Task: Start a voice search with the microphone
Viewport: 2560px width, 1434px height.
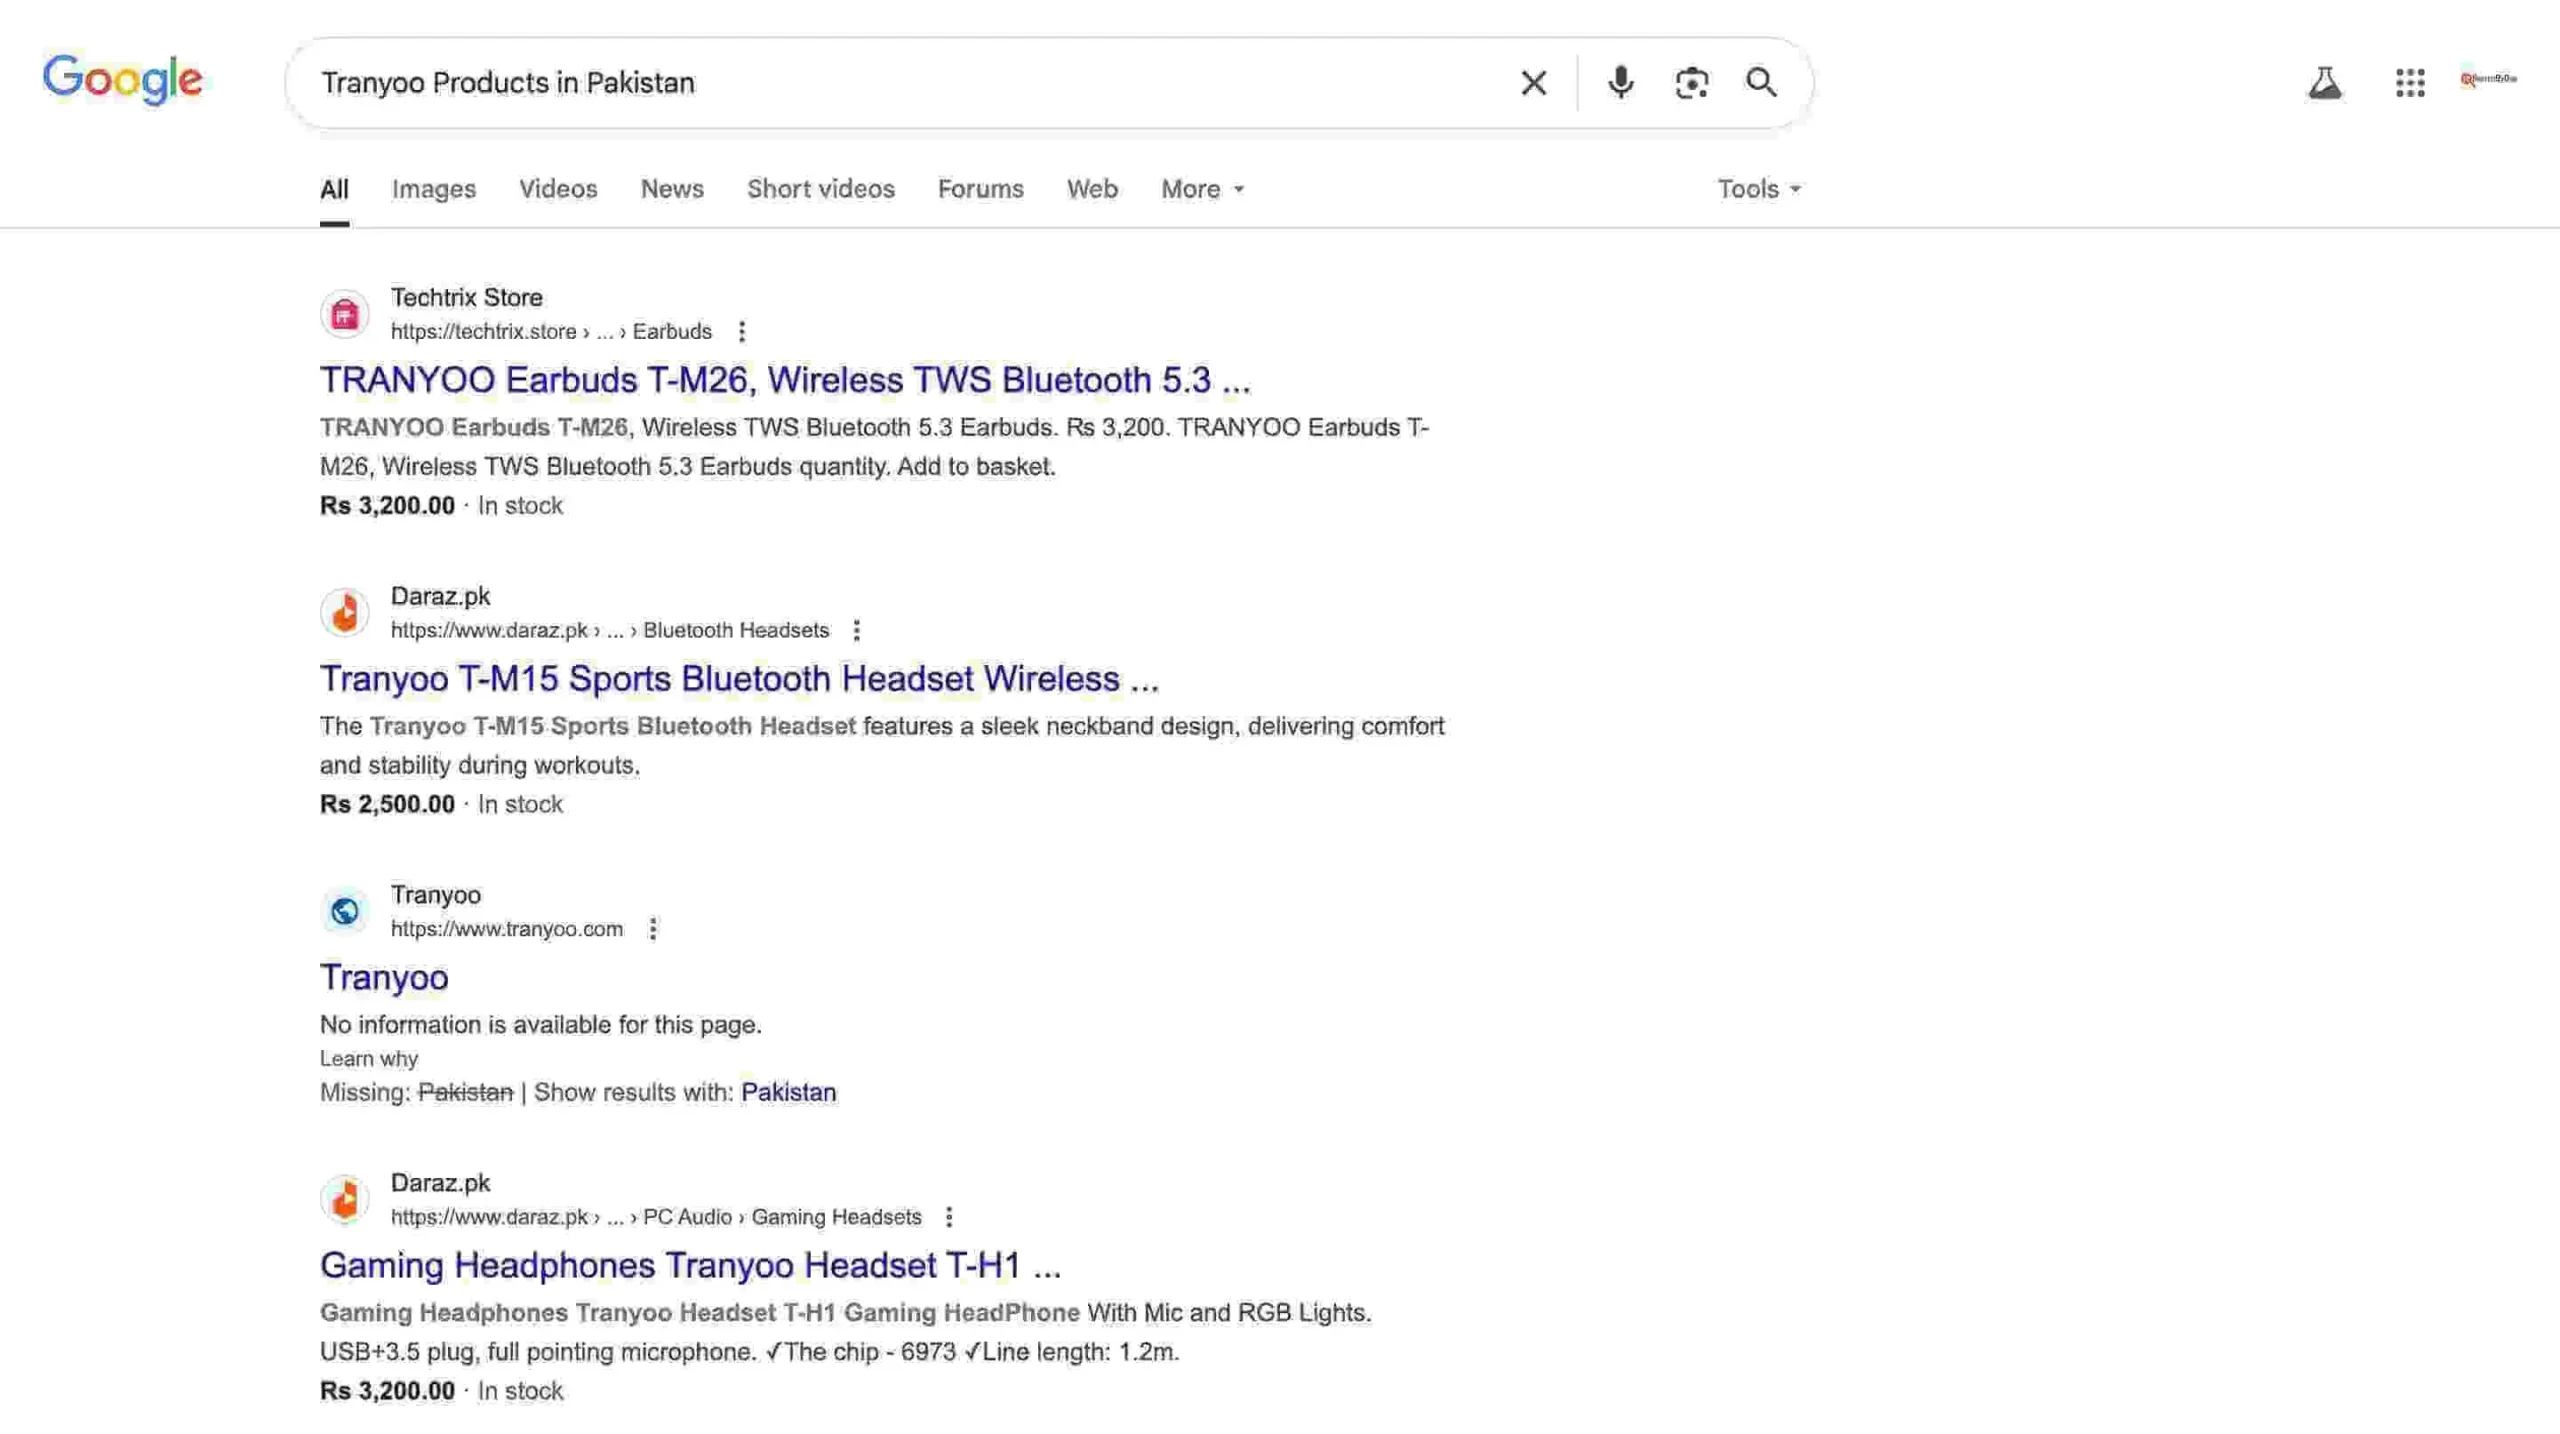Action: point(1620,83)
